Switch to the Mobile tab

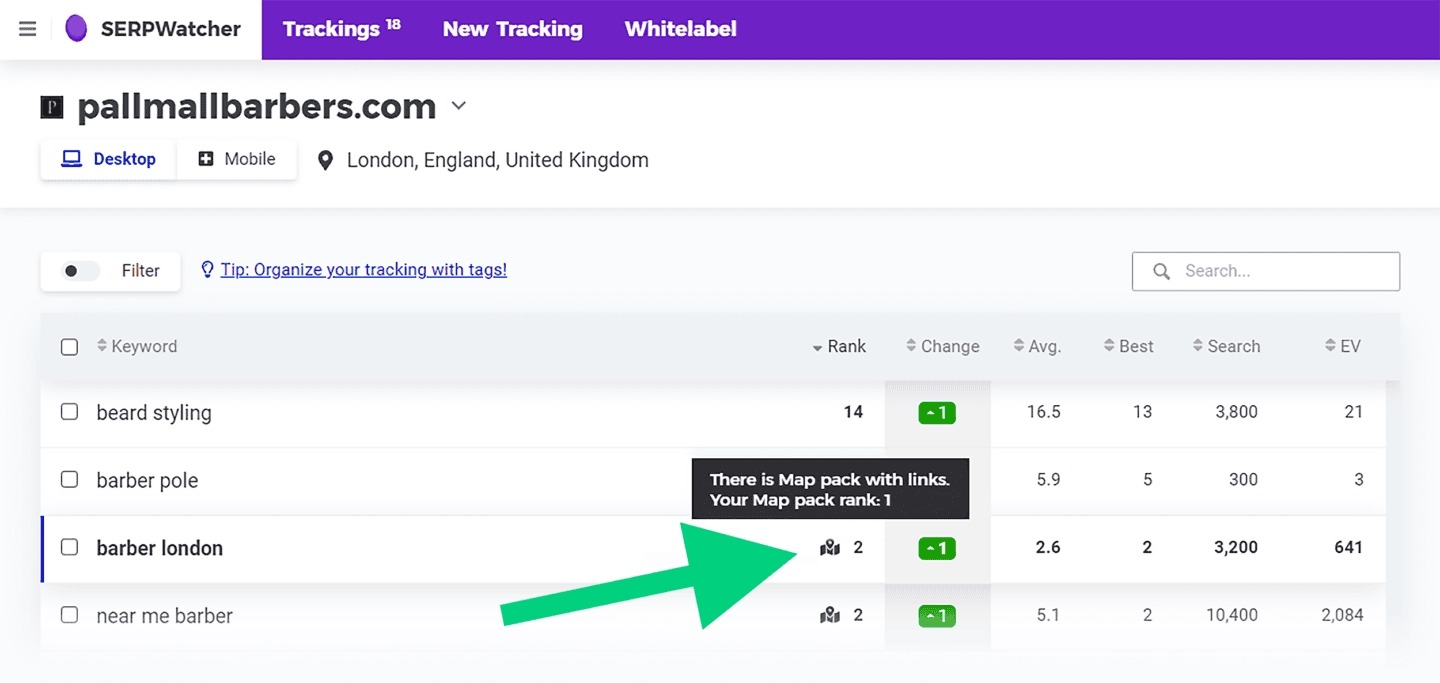(237, 158)
